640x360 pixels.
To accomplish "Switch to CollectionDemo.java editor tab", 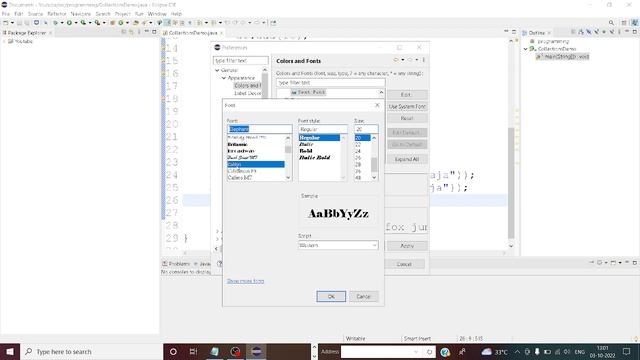I will pyautogui.click(x=193, y=33).
